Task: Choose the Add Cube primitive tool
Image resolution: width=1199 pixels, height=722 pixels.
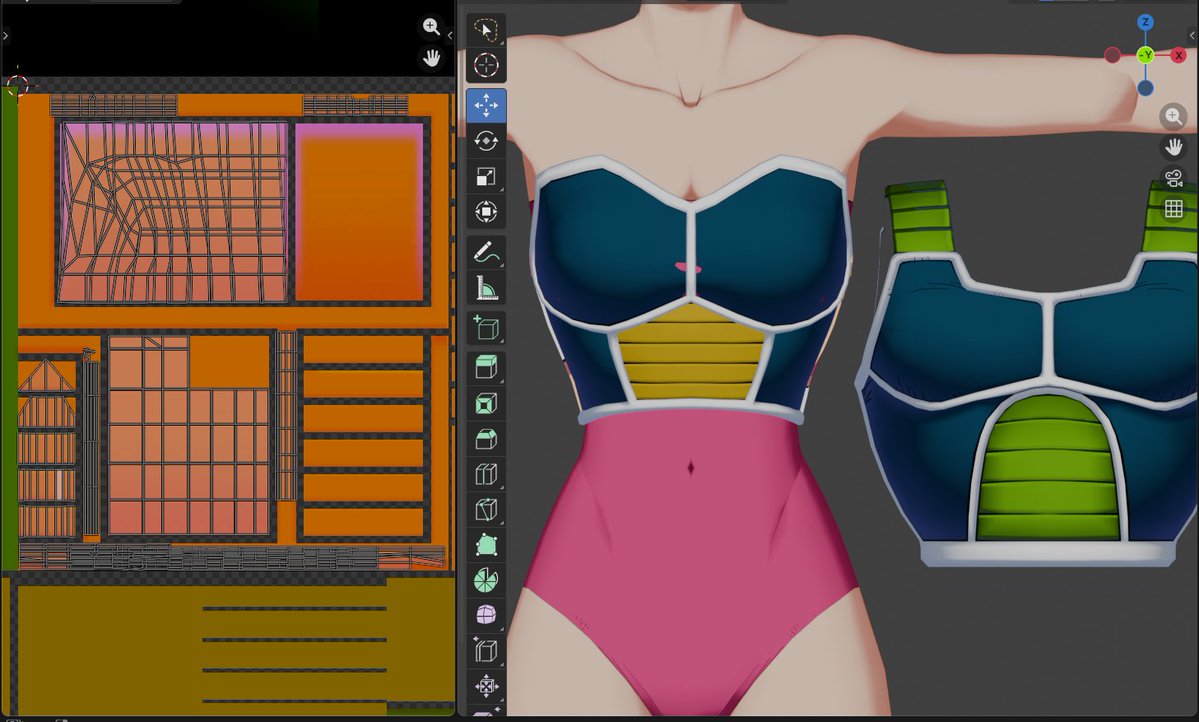Action: click(485, 326)
